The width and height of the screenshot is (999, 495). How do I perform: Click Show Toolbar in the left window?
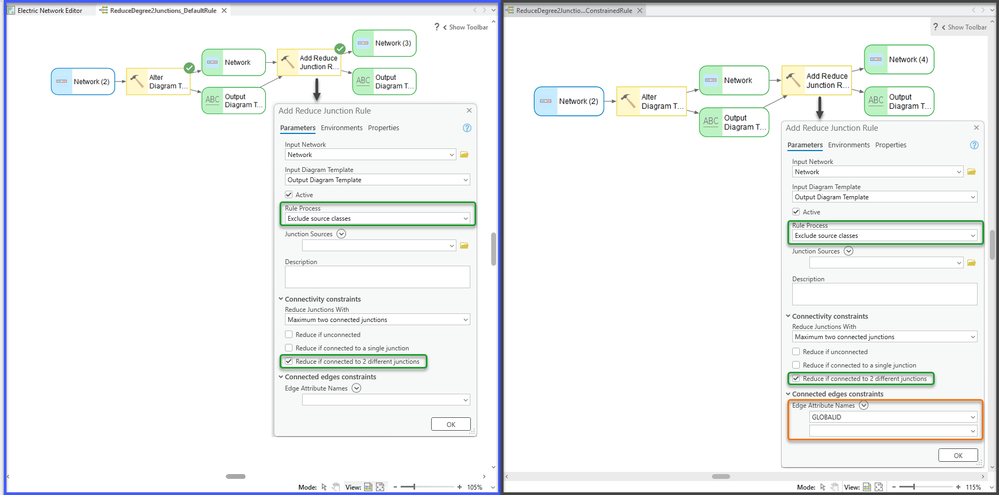click(x=466, y=27)
